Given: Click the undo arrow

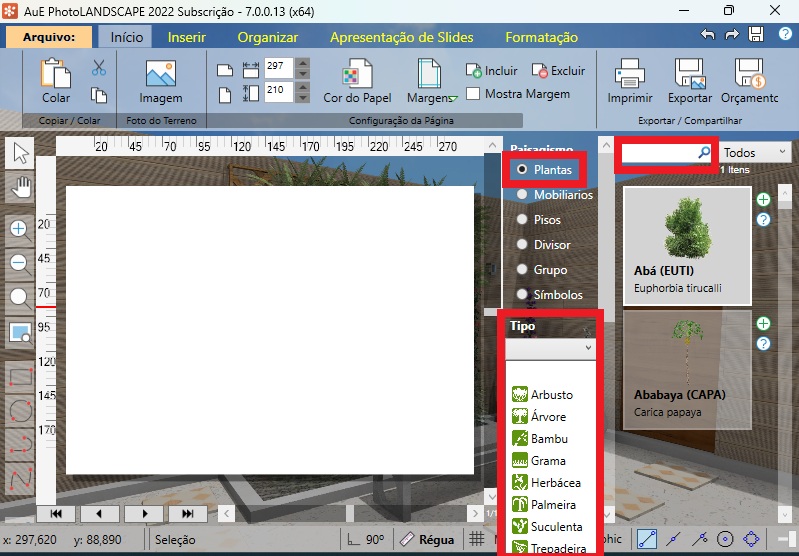Looking at the screenshot, I should click(708, 35).
